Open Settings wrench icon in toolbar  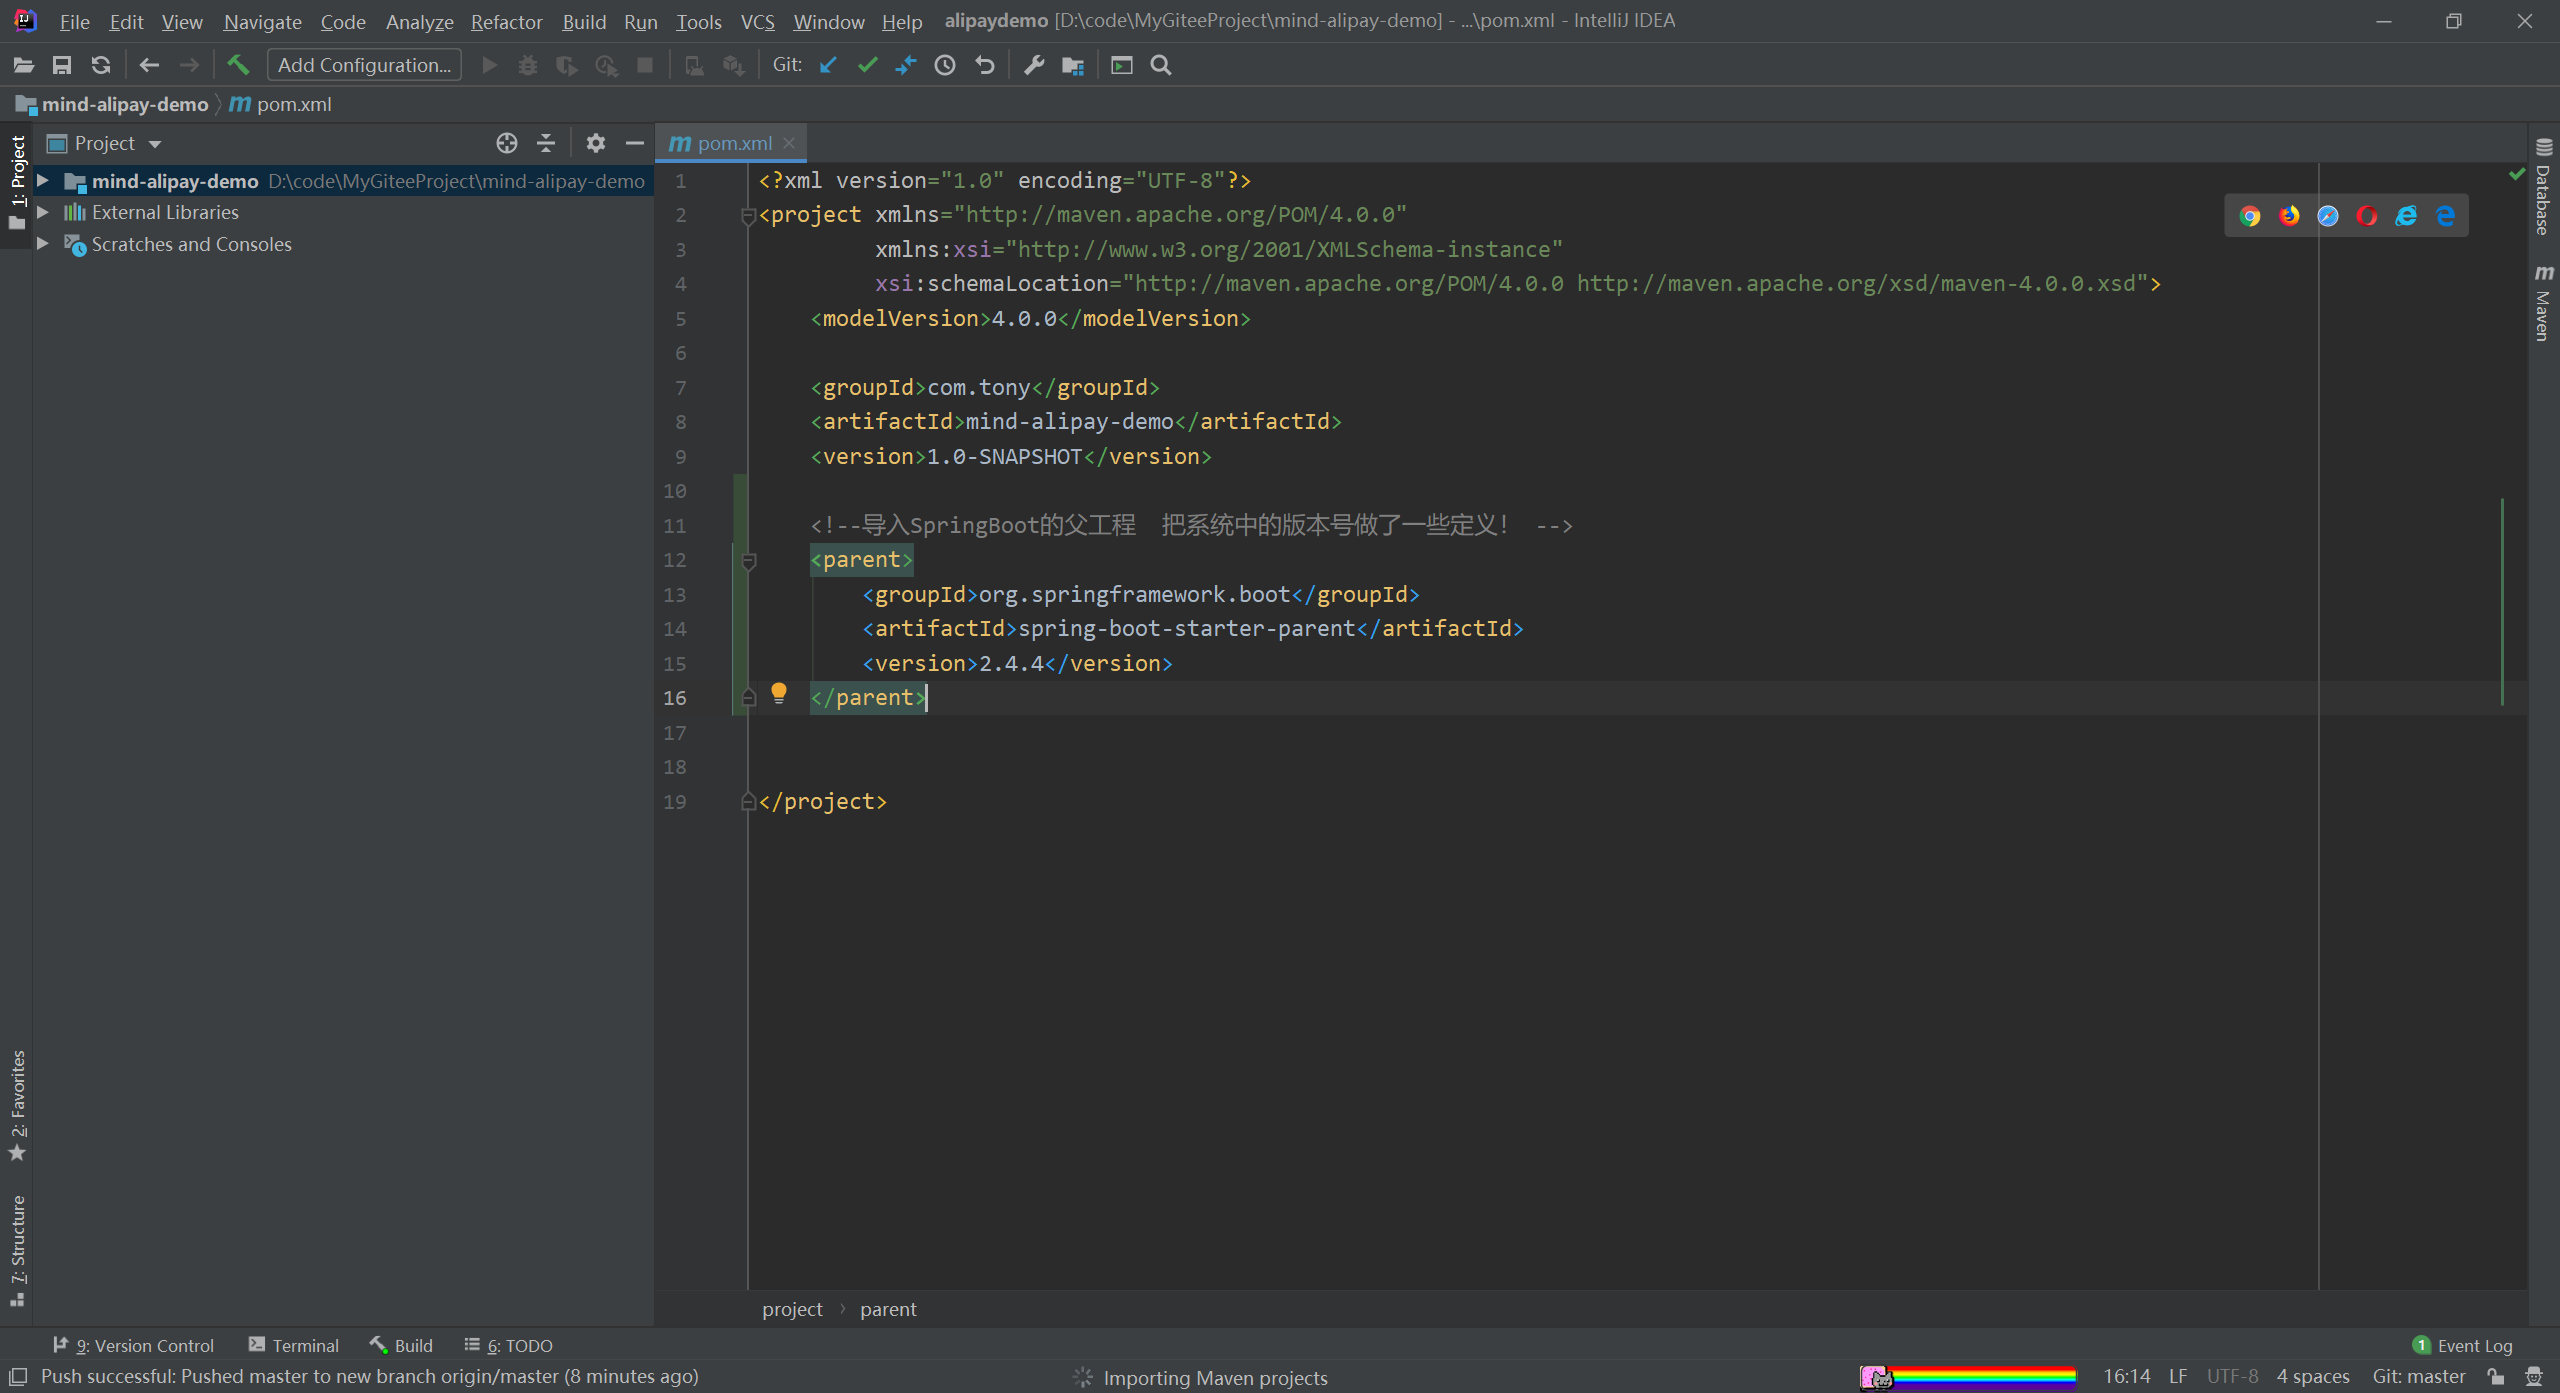(x=1034, y=65)
